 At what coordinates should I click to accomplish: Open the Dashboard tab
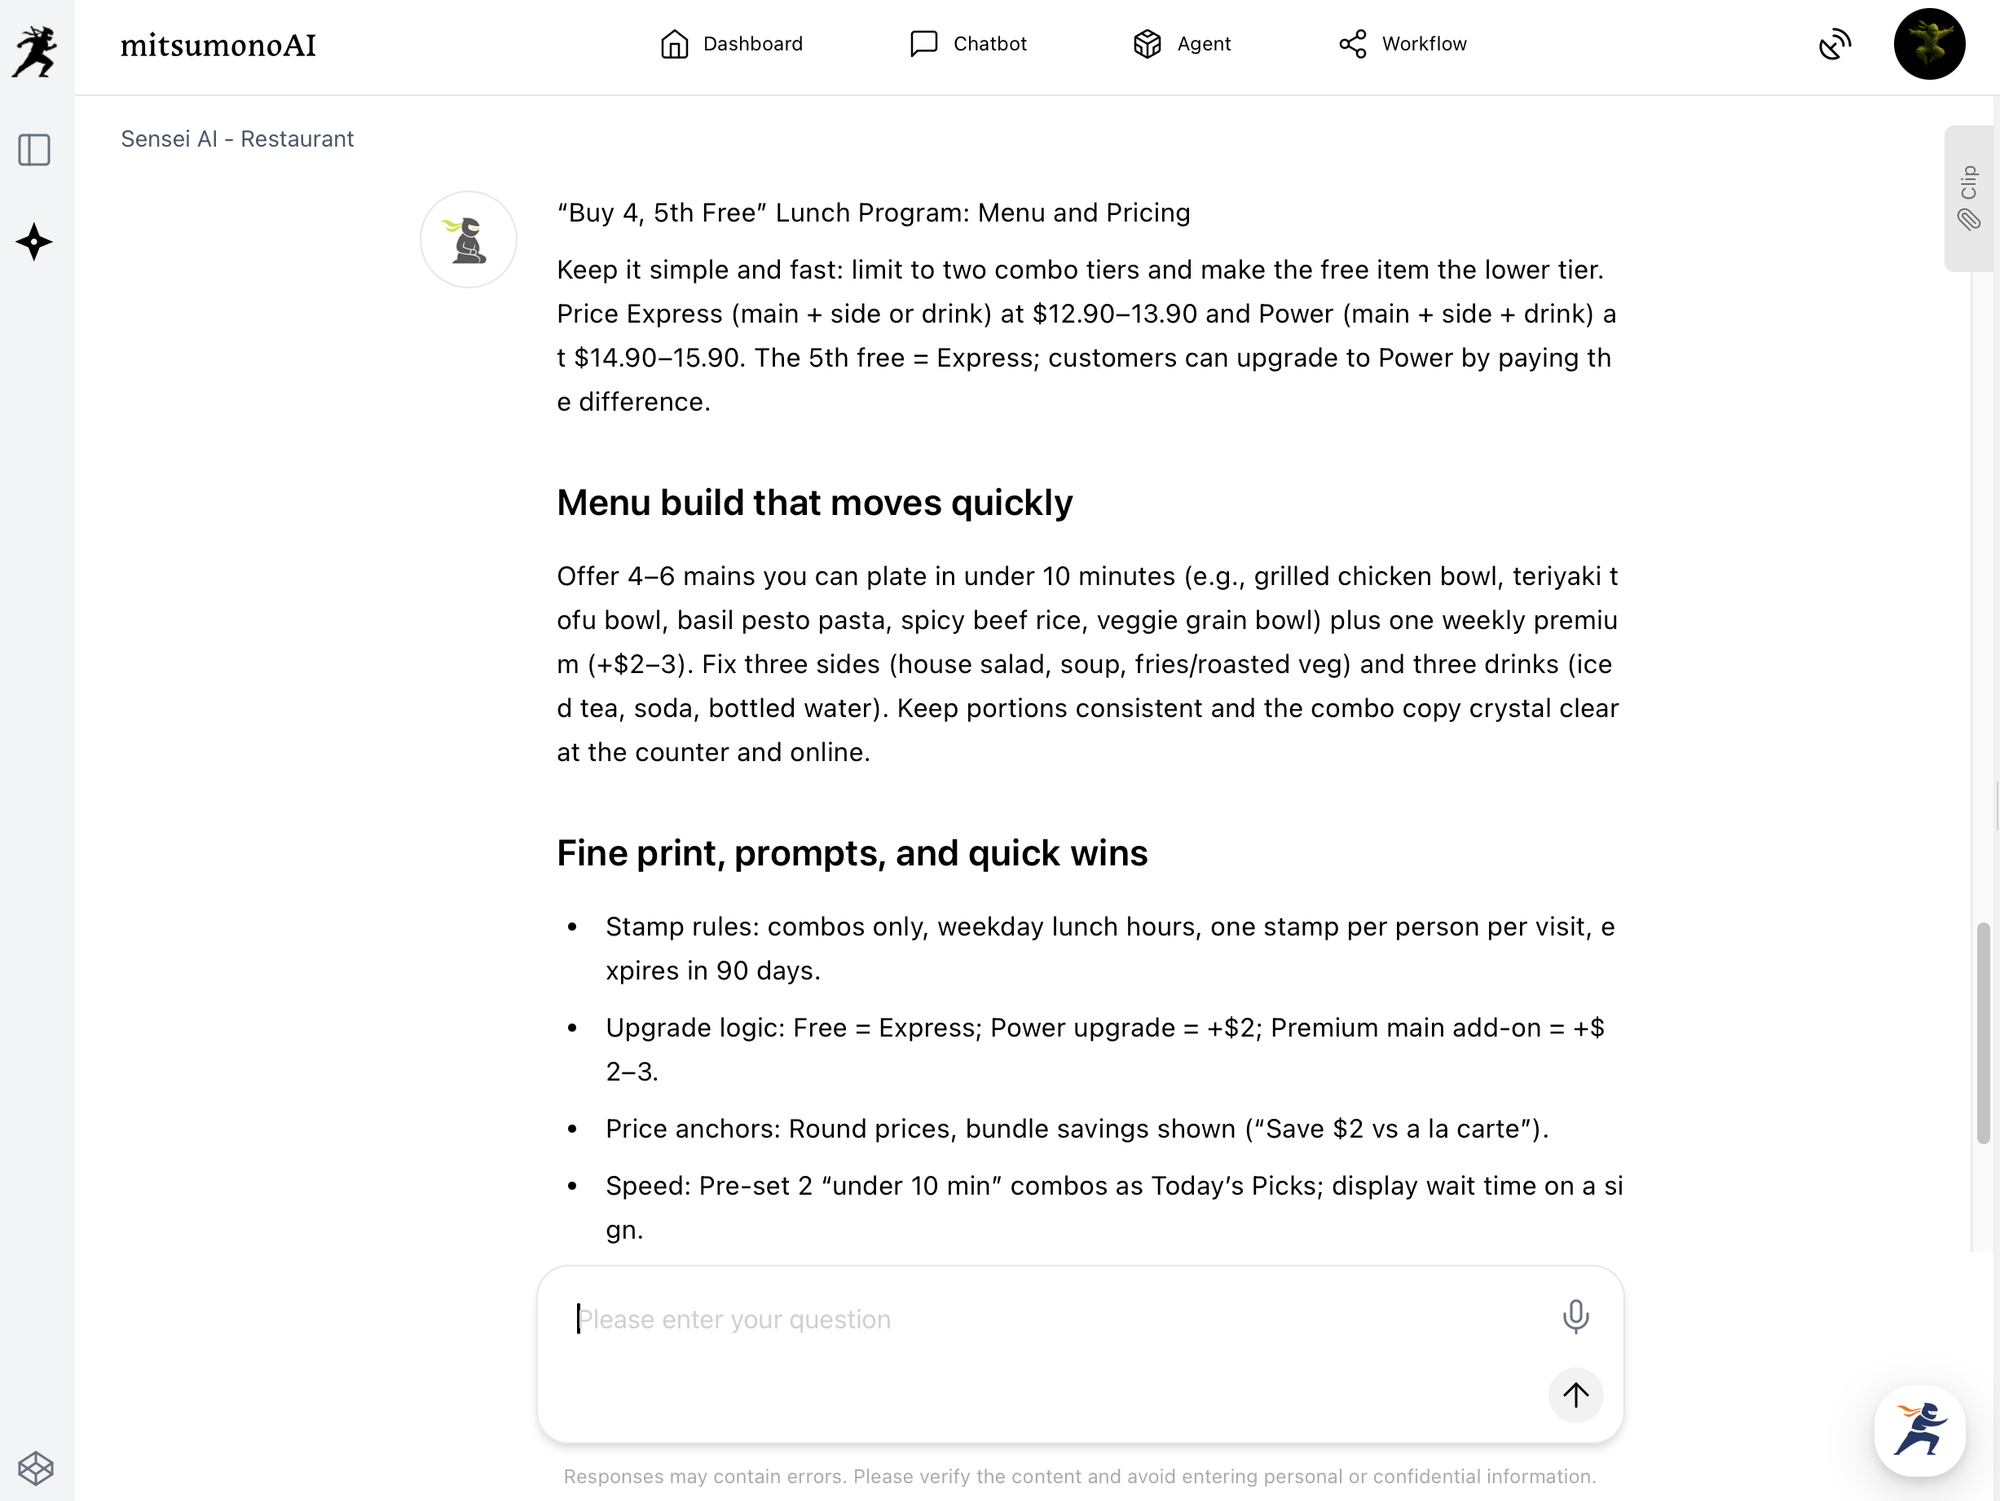[752, 44]
